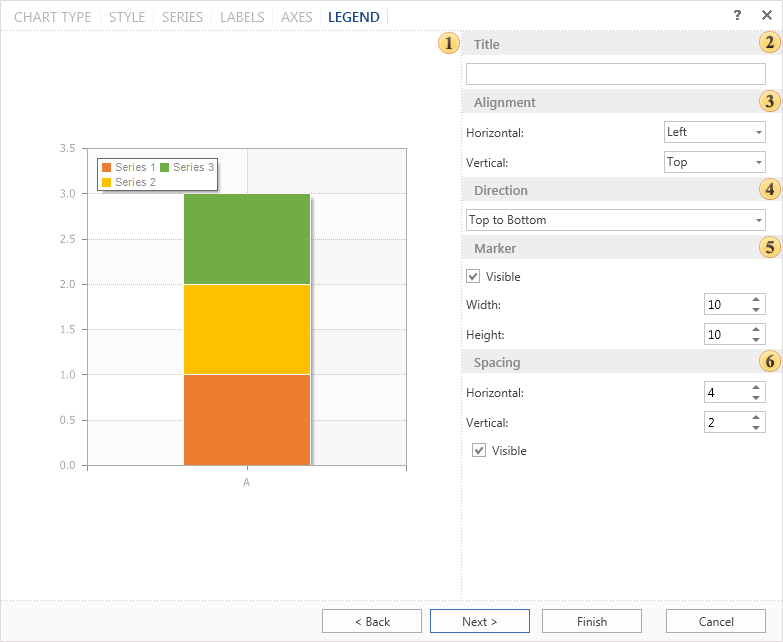Click the Marker Height down arrow

tap(755, 340)
